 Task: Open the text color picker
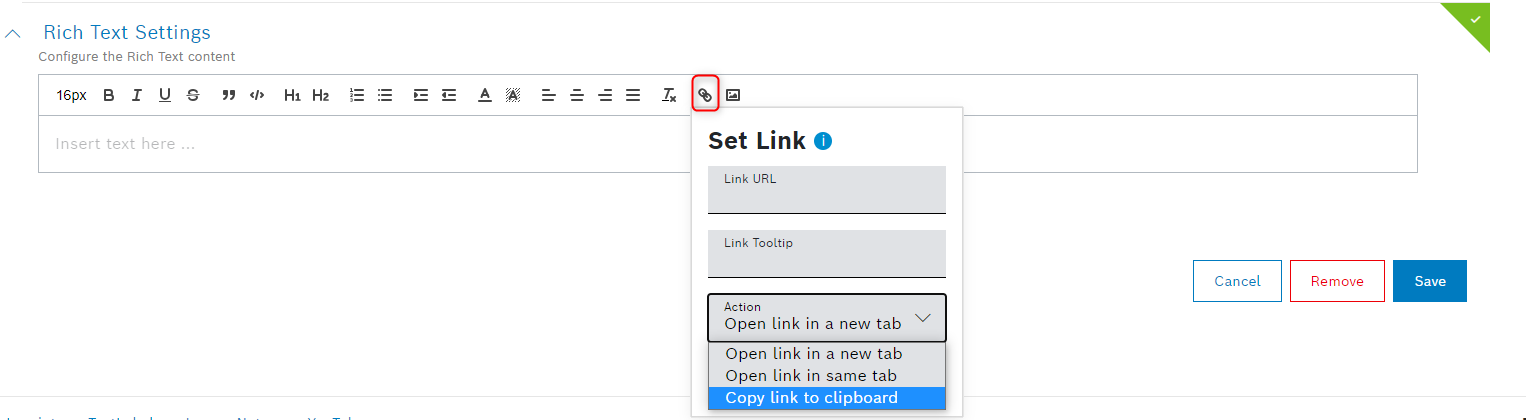(485, 95)
